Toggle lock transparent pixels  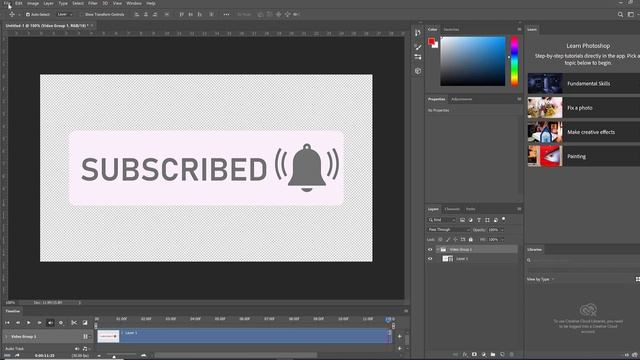tap(440, 240)
